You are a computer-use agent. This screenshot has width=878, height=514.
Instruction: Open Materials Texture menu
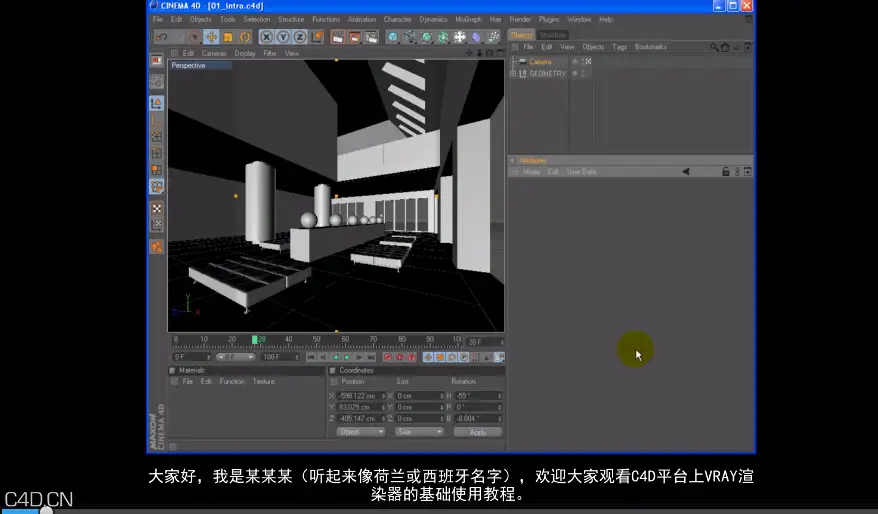point(264,382)
